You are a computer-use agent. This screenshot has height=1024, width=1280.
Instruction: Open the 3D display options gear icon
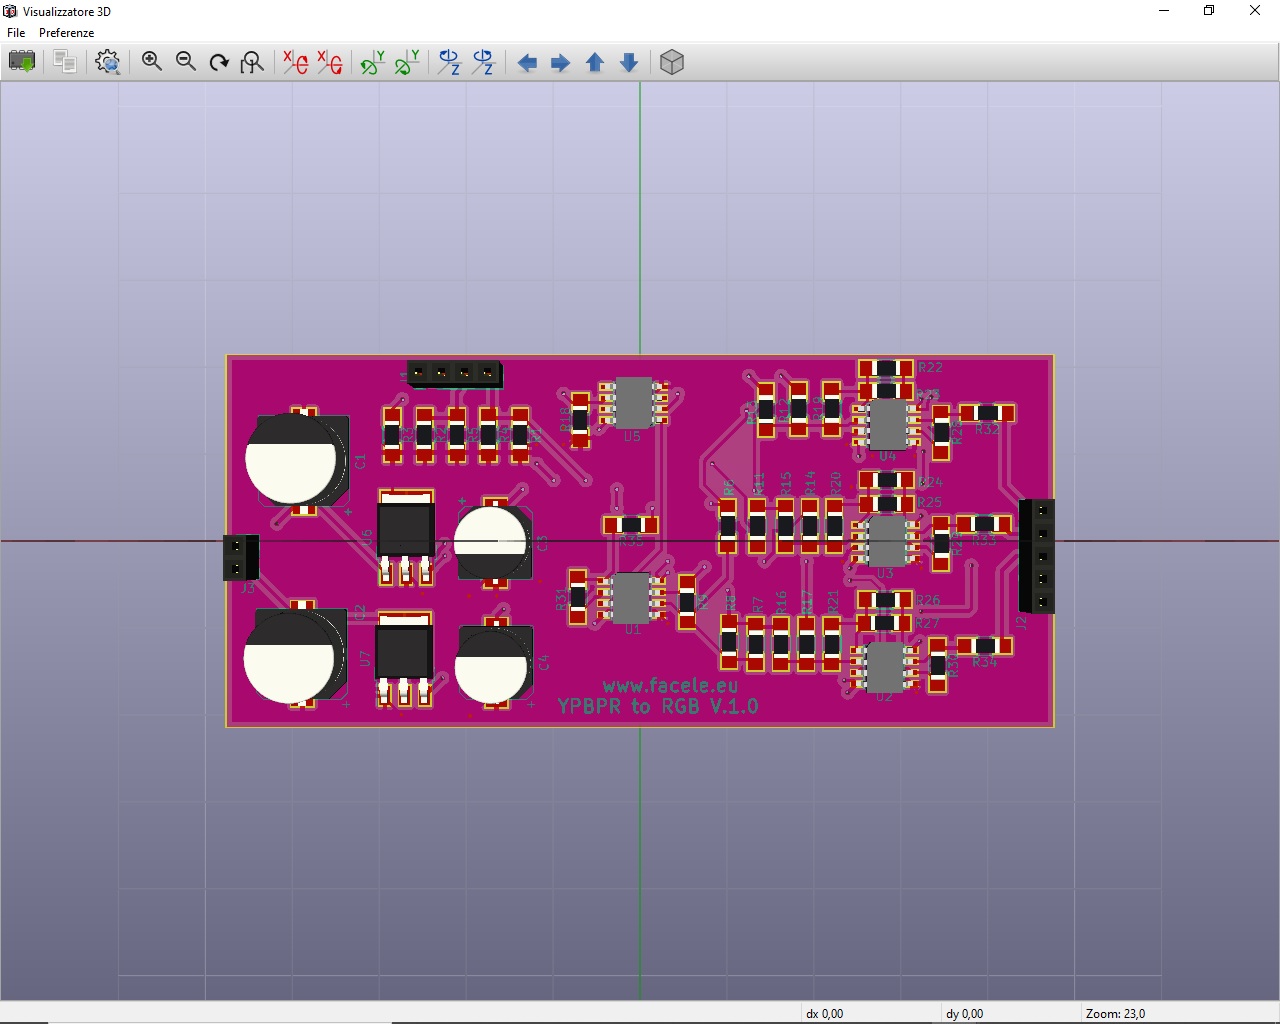(108, 62)
